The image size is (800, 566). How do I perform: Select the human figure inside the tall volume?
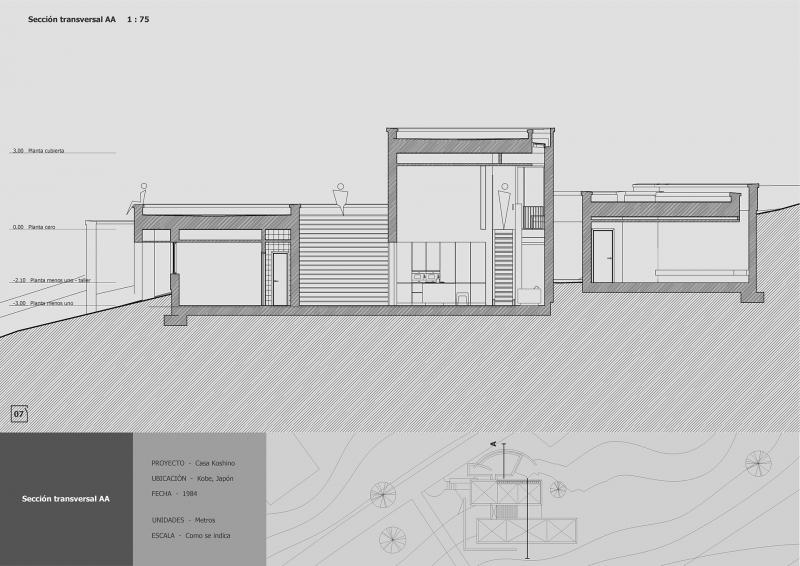[x=505, y=206]
